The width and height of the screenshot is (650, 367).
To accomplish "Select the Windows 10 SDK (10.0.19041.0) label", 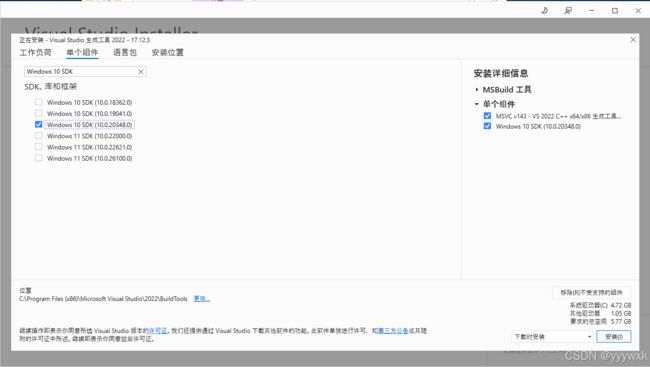I will [x=90, y=114].
